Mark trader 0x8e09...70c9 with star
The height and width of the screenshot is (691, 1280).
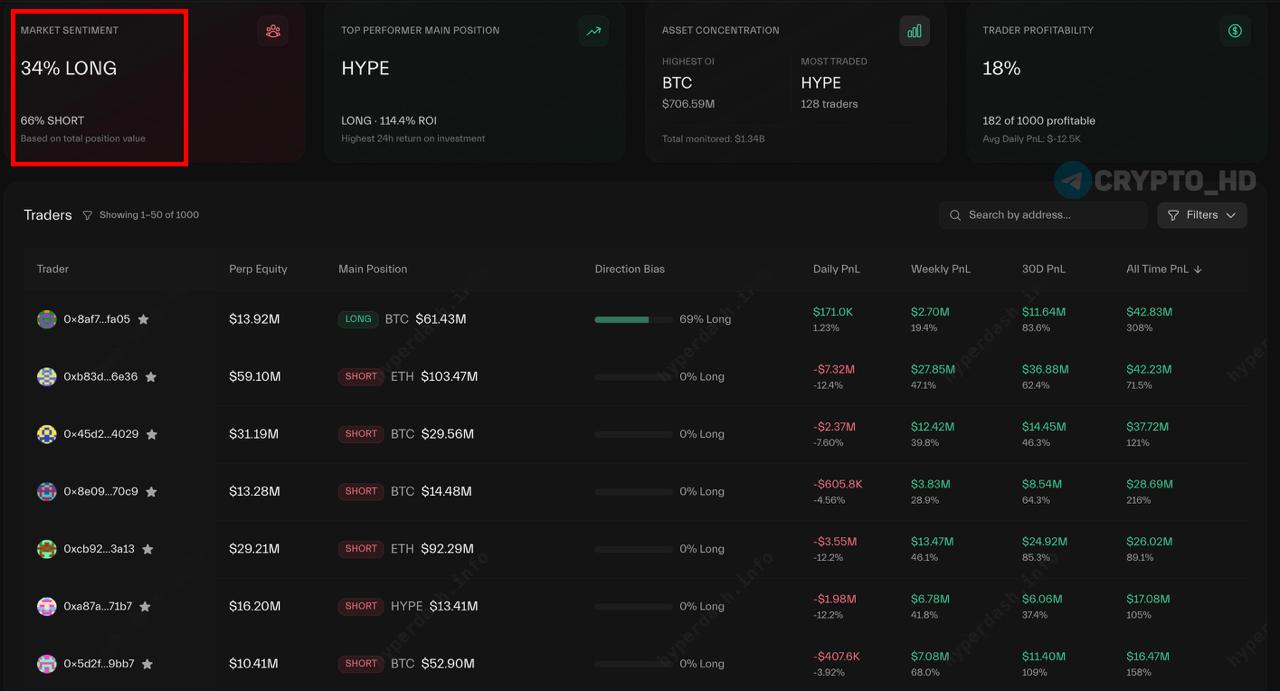point(151,492)
